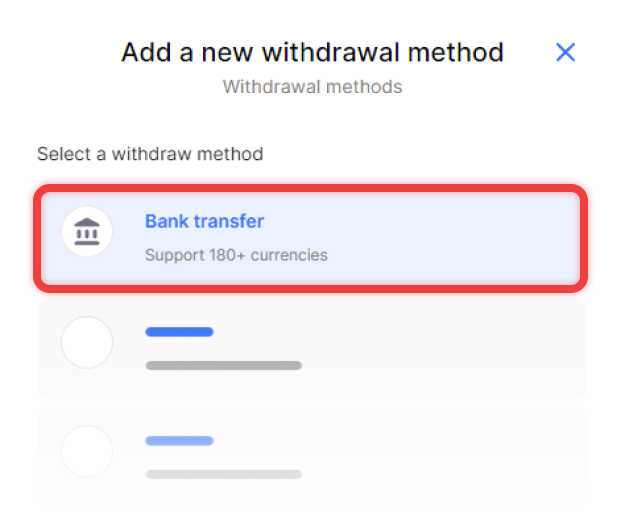Click the 'Select a withdraw method' label
The height and width of the screenshot is (516, 625).
(x=150, y=154)
